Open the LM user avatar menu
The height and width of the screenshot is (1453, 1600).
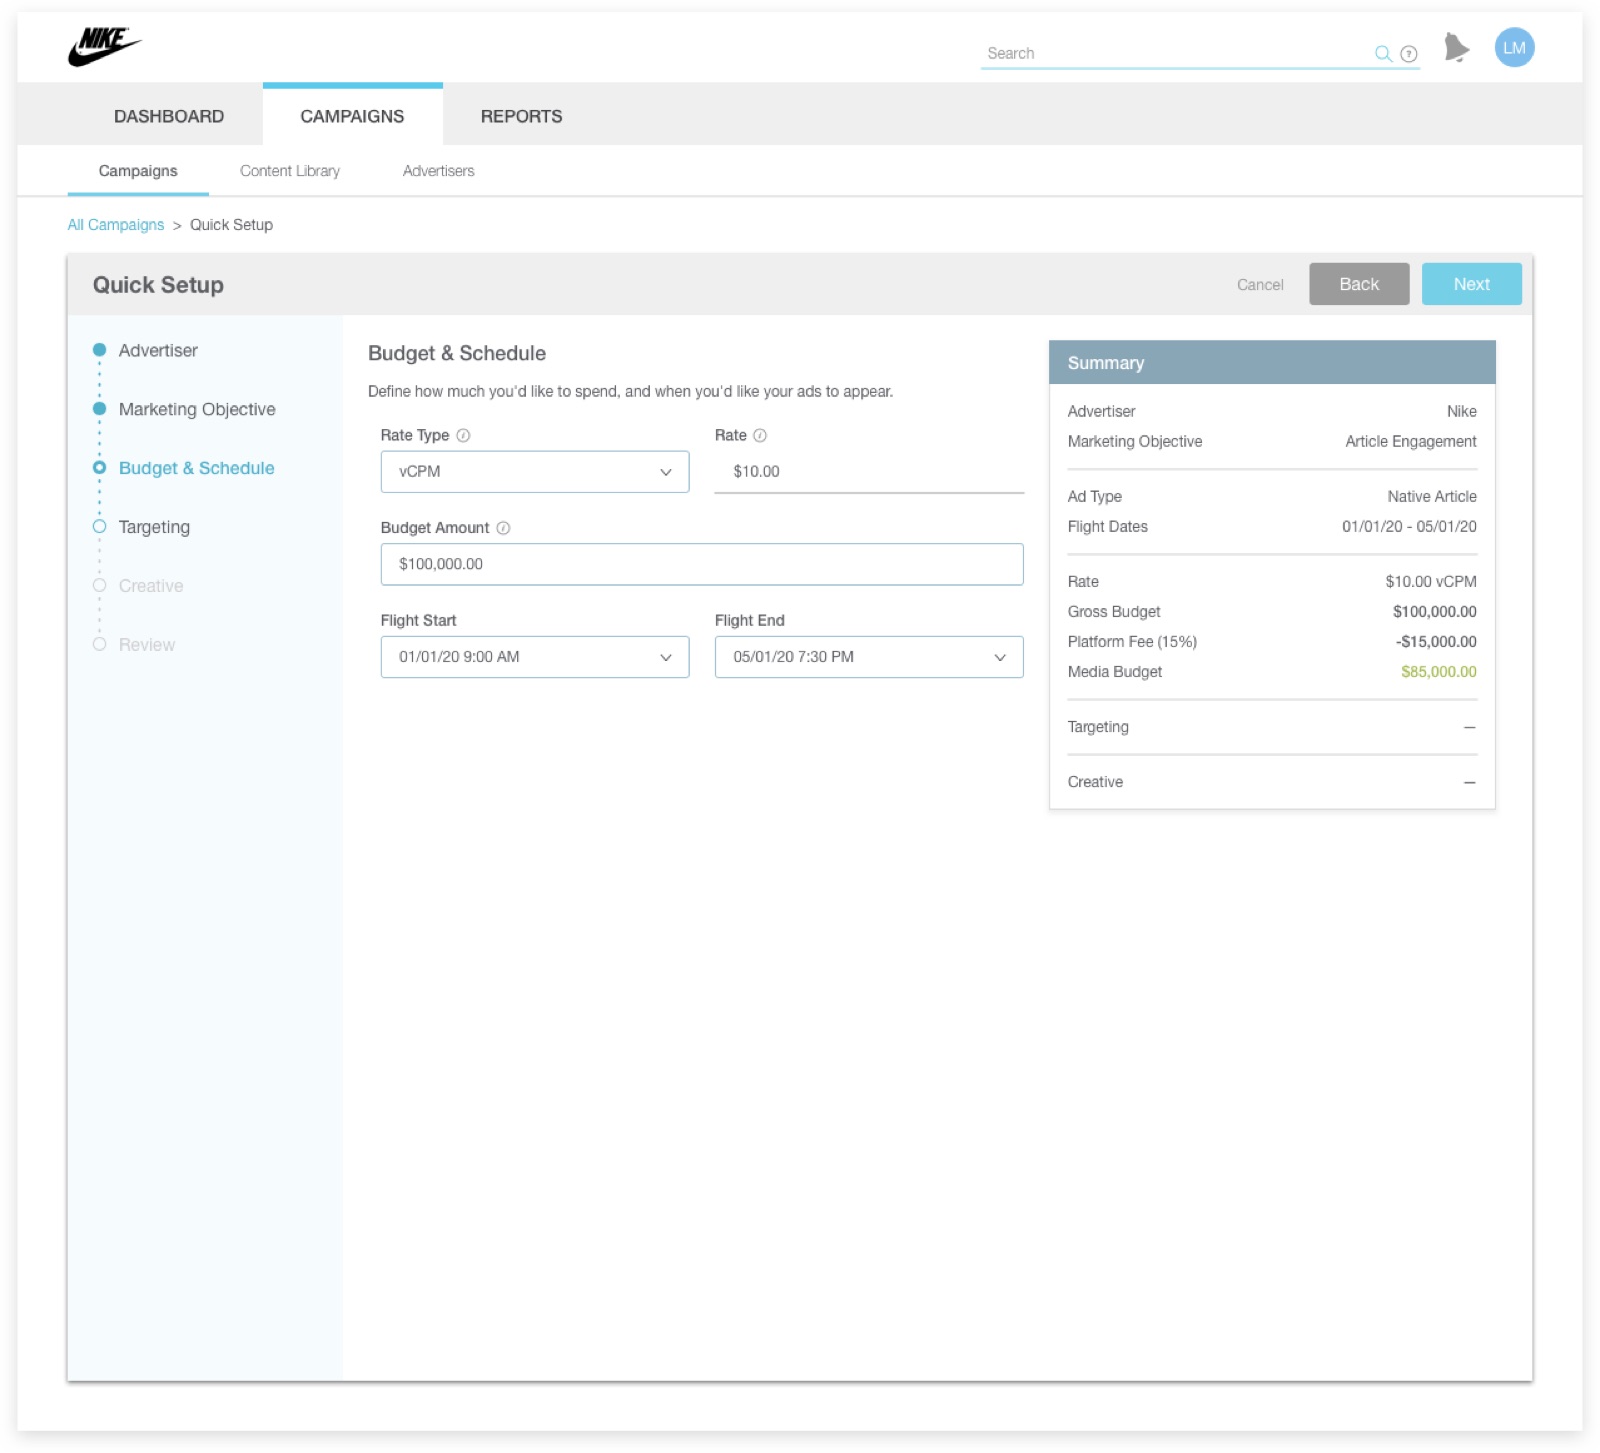coord(1514,47)
